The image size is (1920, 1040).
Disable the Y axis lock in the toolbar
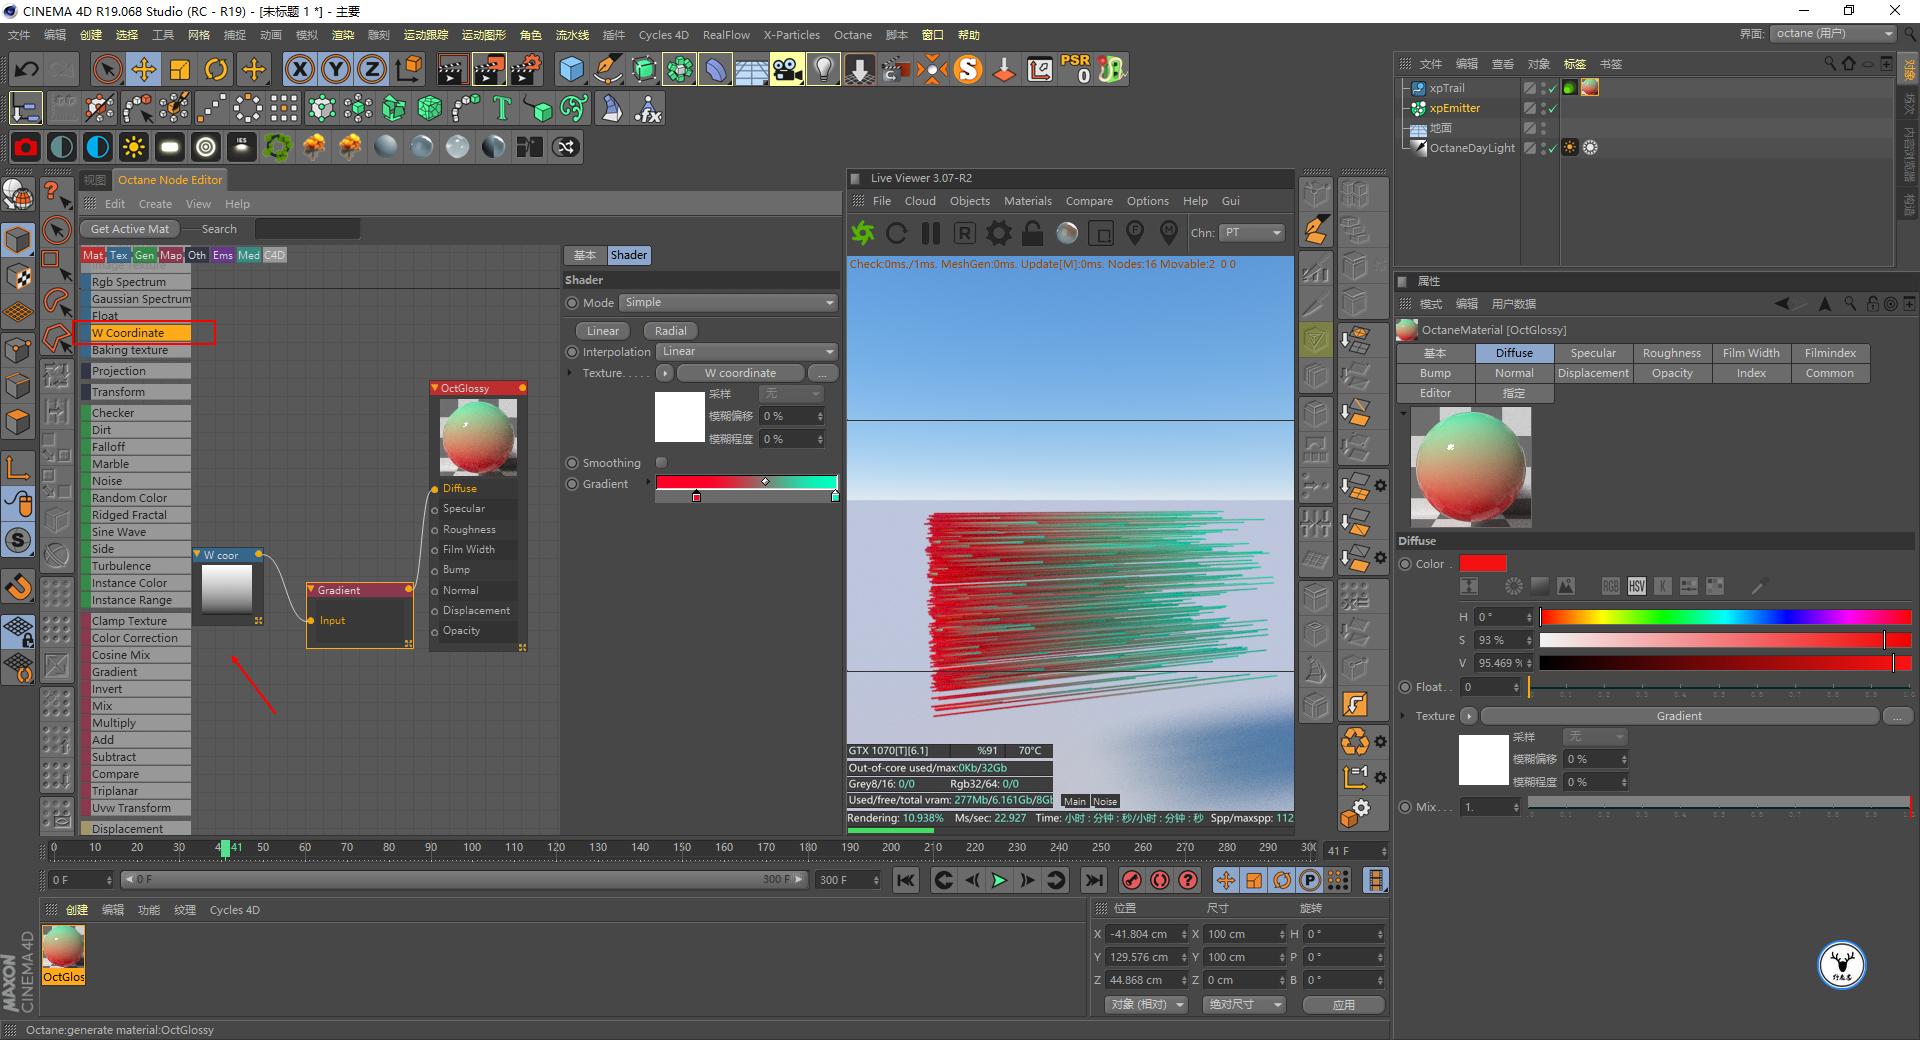click(335, 69)
